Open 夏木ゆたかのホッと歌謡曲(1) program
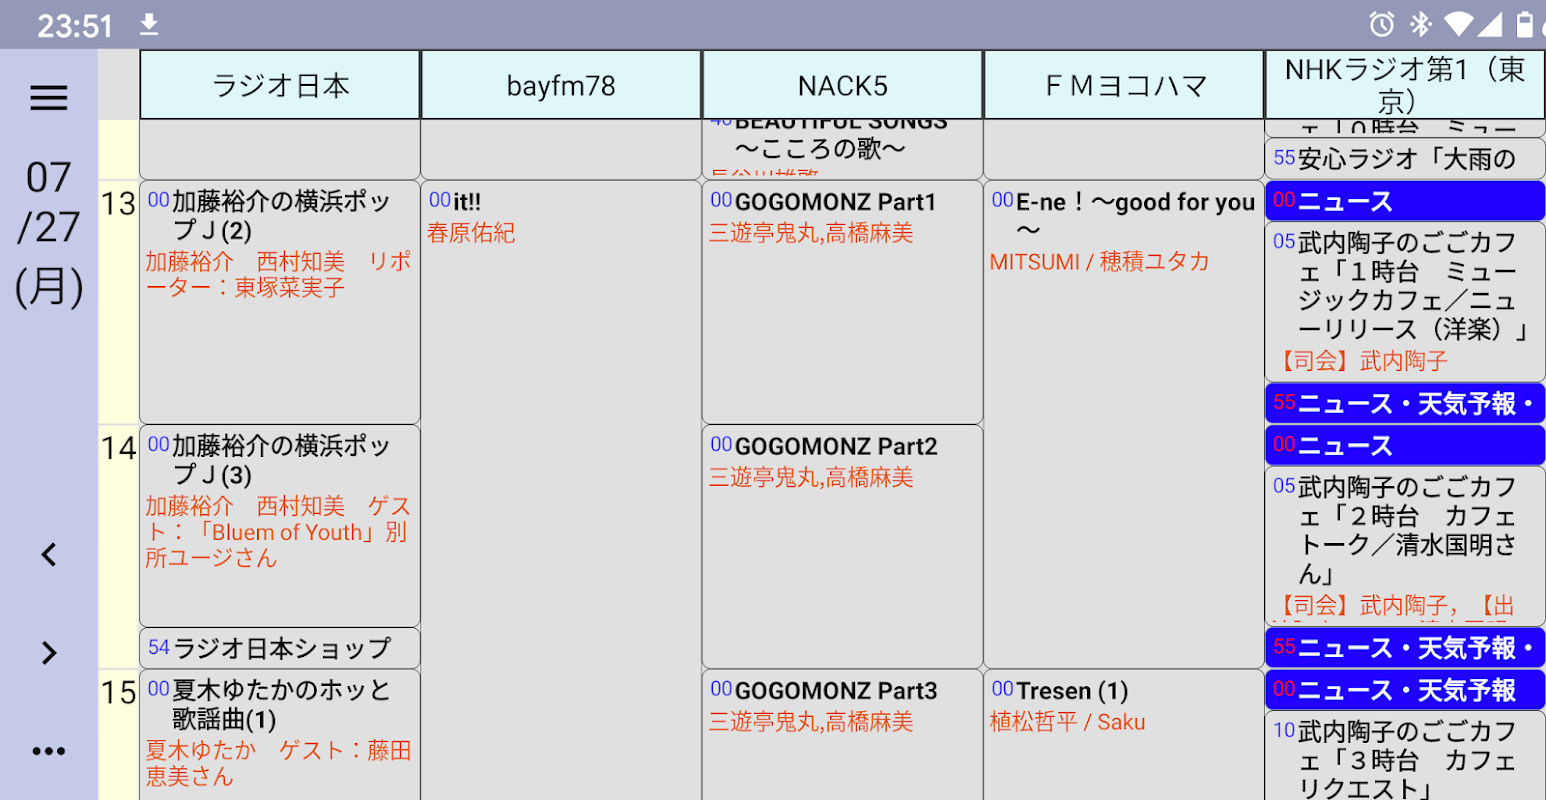The image size is (1546, 800). click(x=280, y=735)
